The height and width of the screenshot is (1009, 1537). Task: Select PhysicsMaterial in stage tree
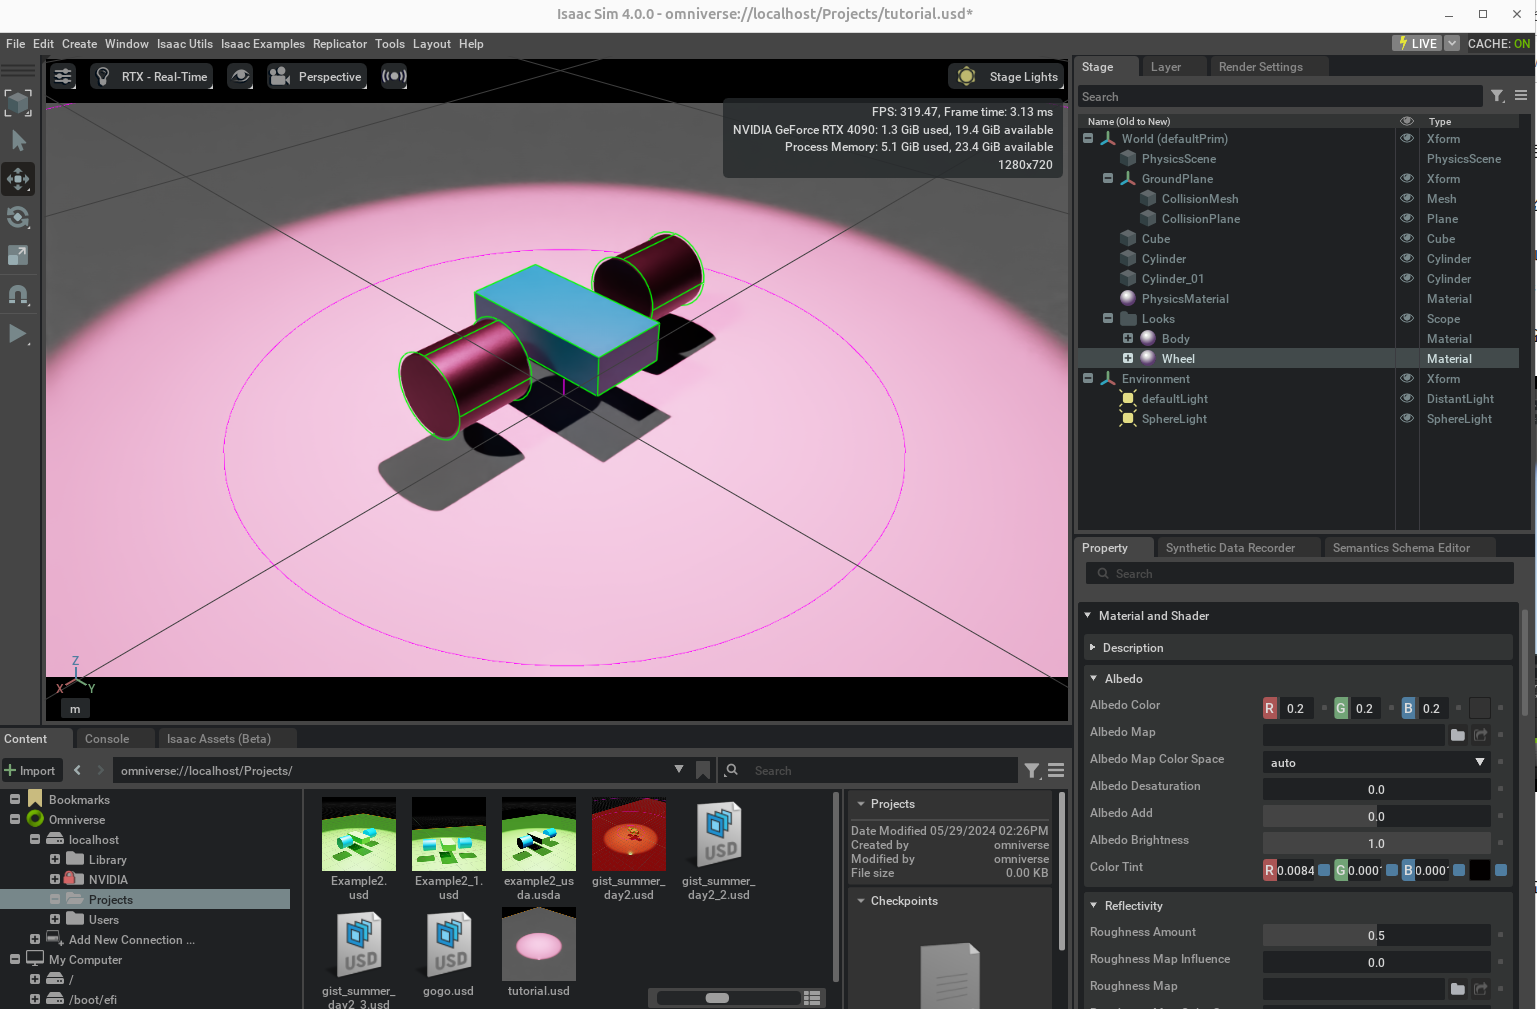(x=1185, y=299)
